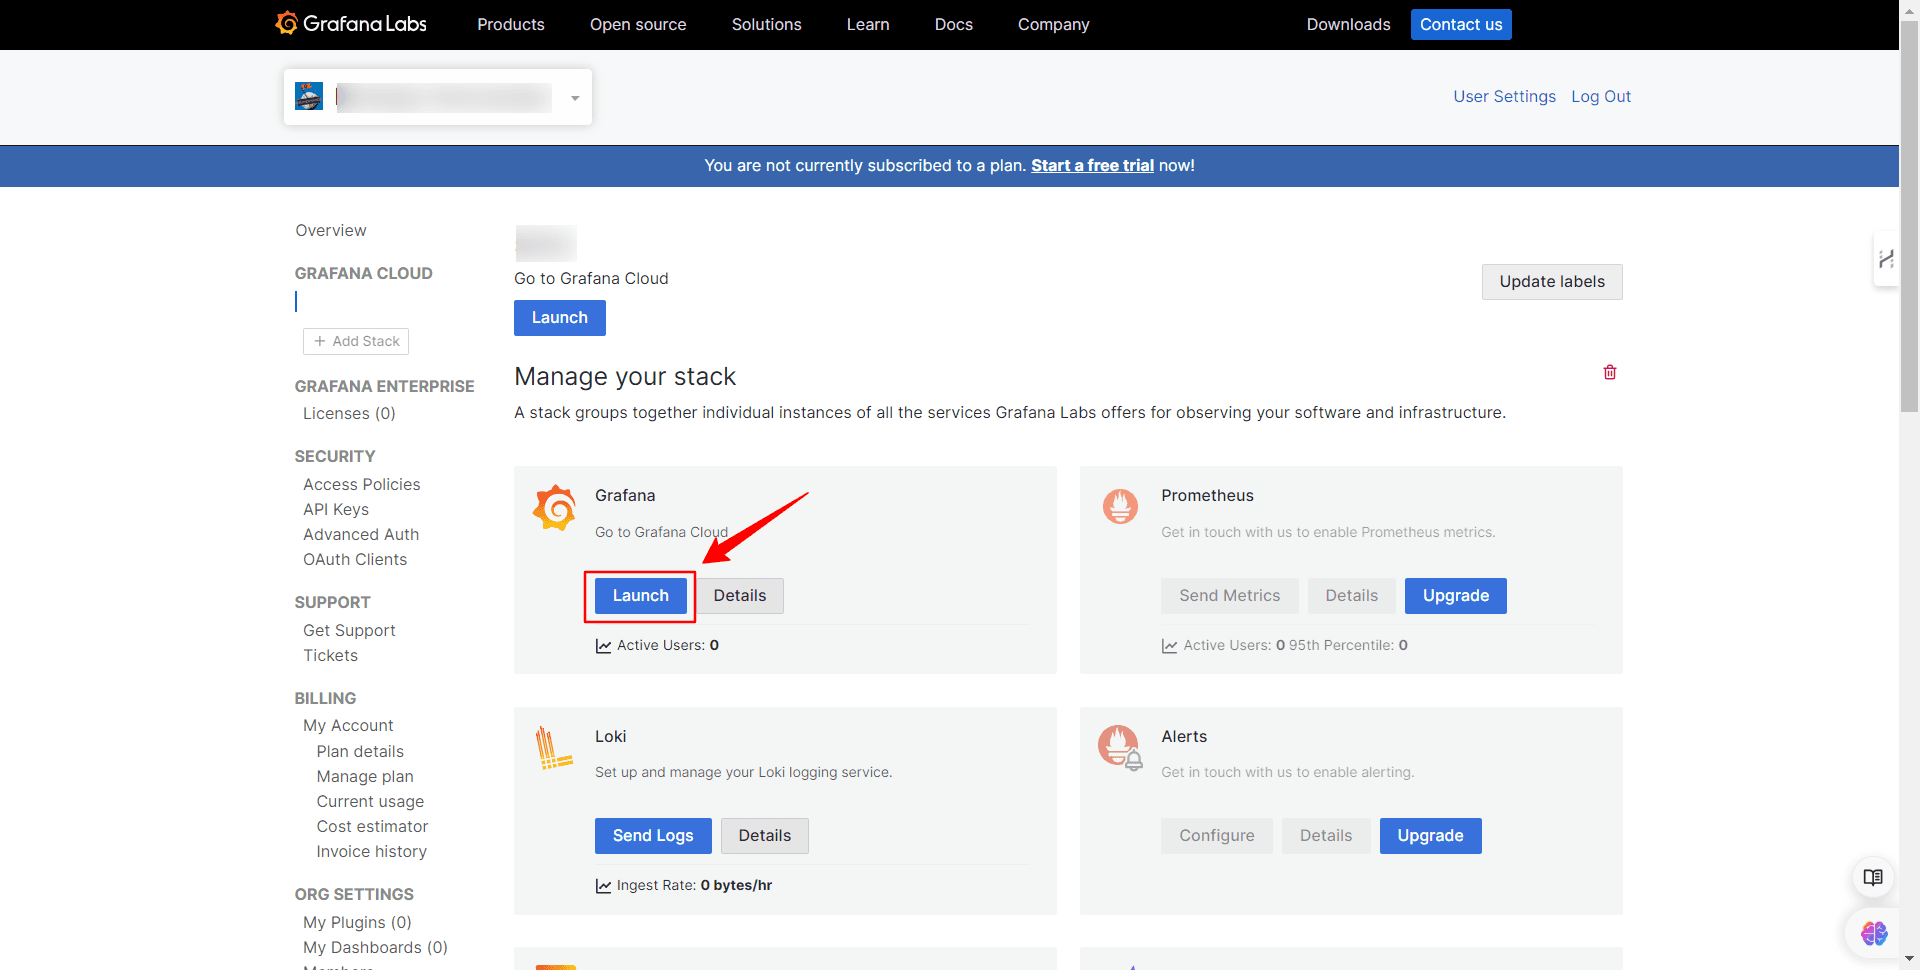This screenshot has width=1920, height=970.
Task: Open the Company menu
Action: 1054,24
